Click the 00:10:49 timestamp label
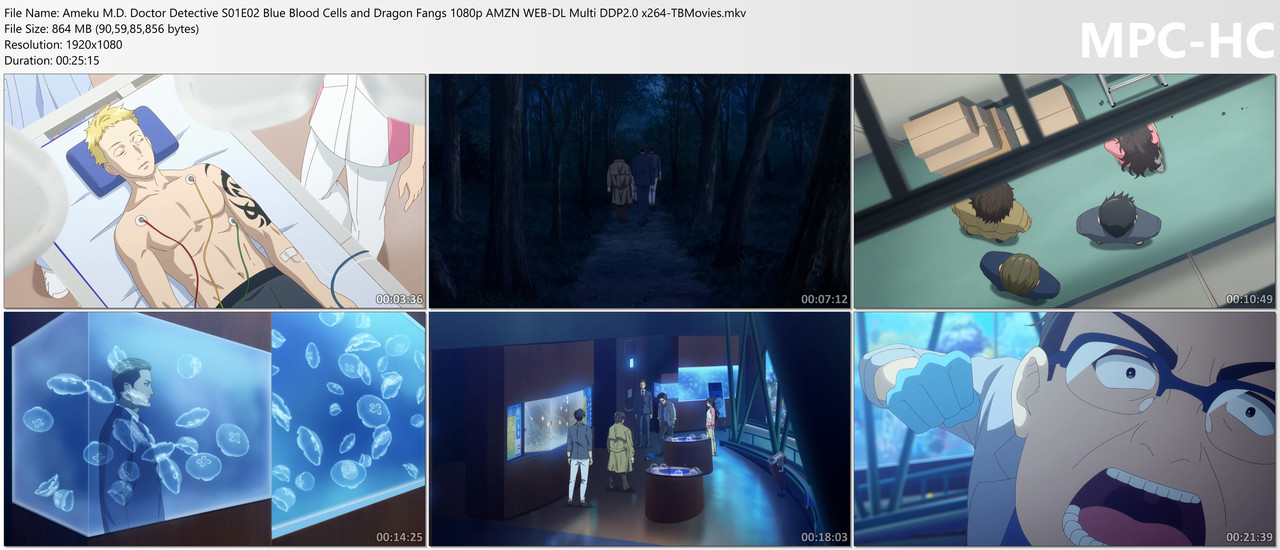The width and height of the screenshot is (1280, 550). click(x=1250, y=299)
